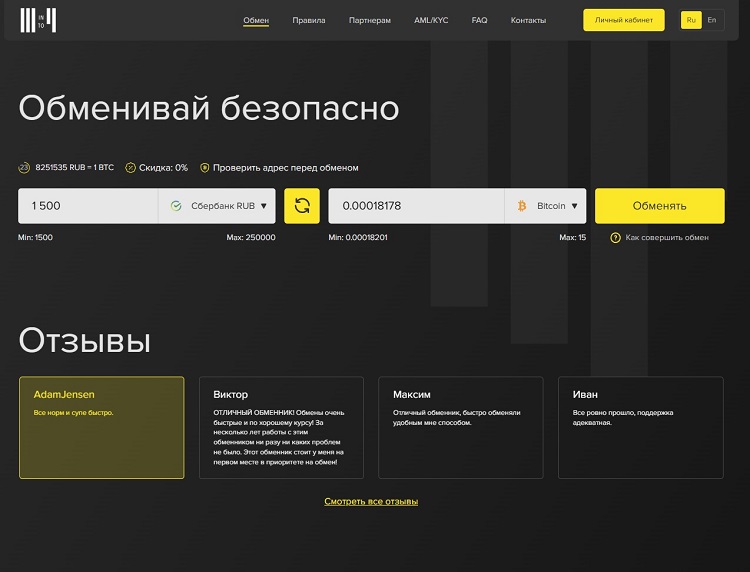Click the Обменять button

click(659, 206)
